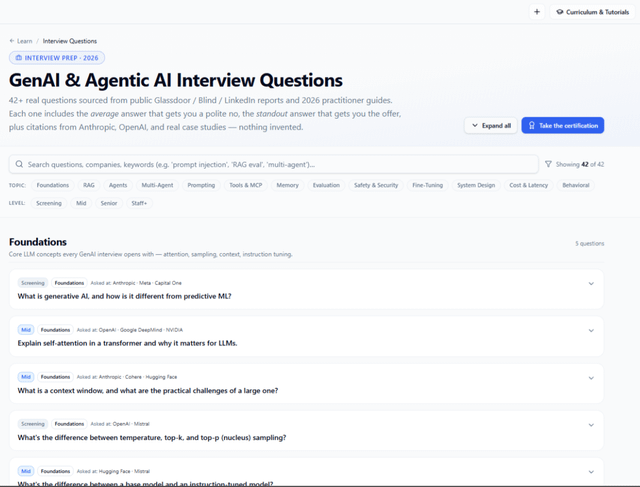Click the search magnifier icon

pos(19,164)
